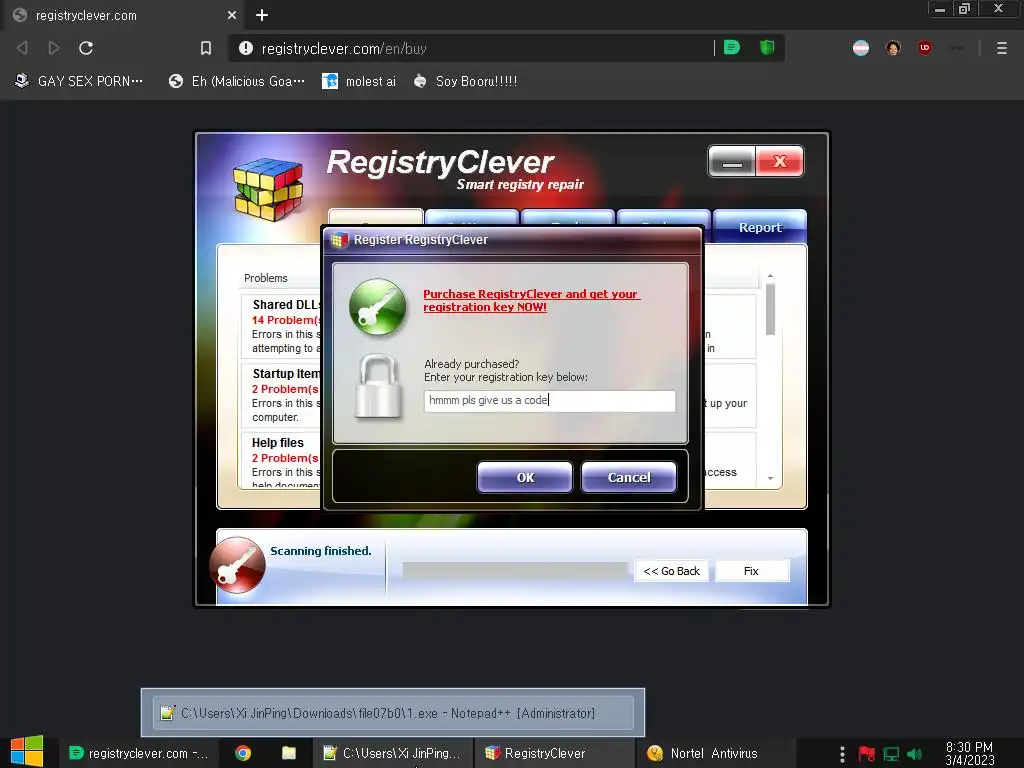Click the problems list scrollbar thumb

(x=771, y=309)
